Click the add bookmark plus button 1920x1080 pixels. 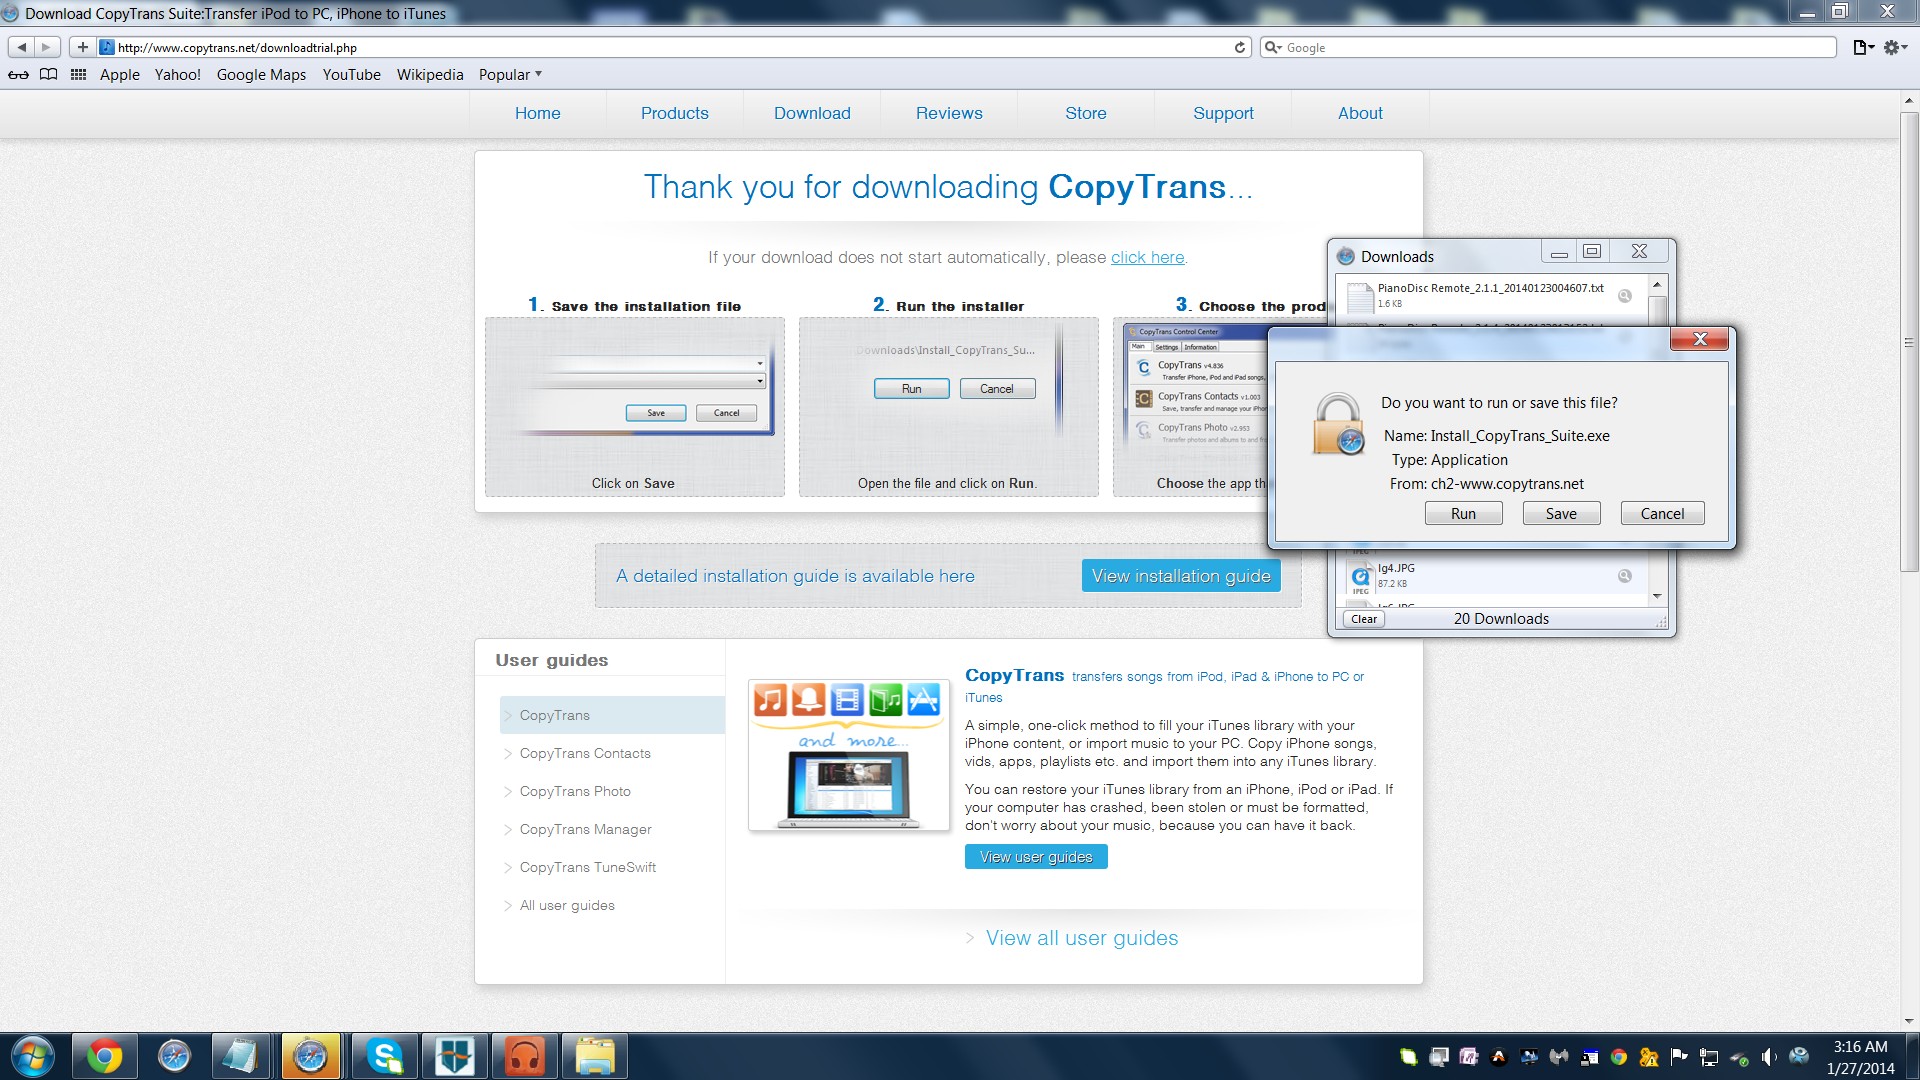click(83, 47)
